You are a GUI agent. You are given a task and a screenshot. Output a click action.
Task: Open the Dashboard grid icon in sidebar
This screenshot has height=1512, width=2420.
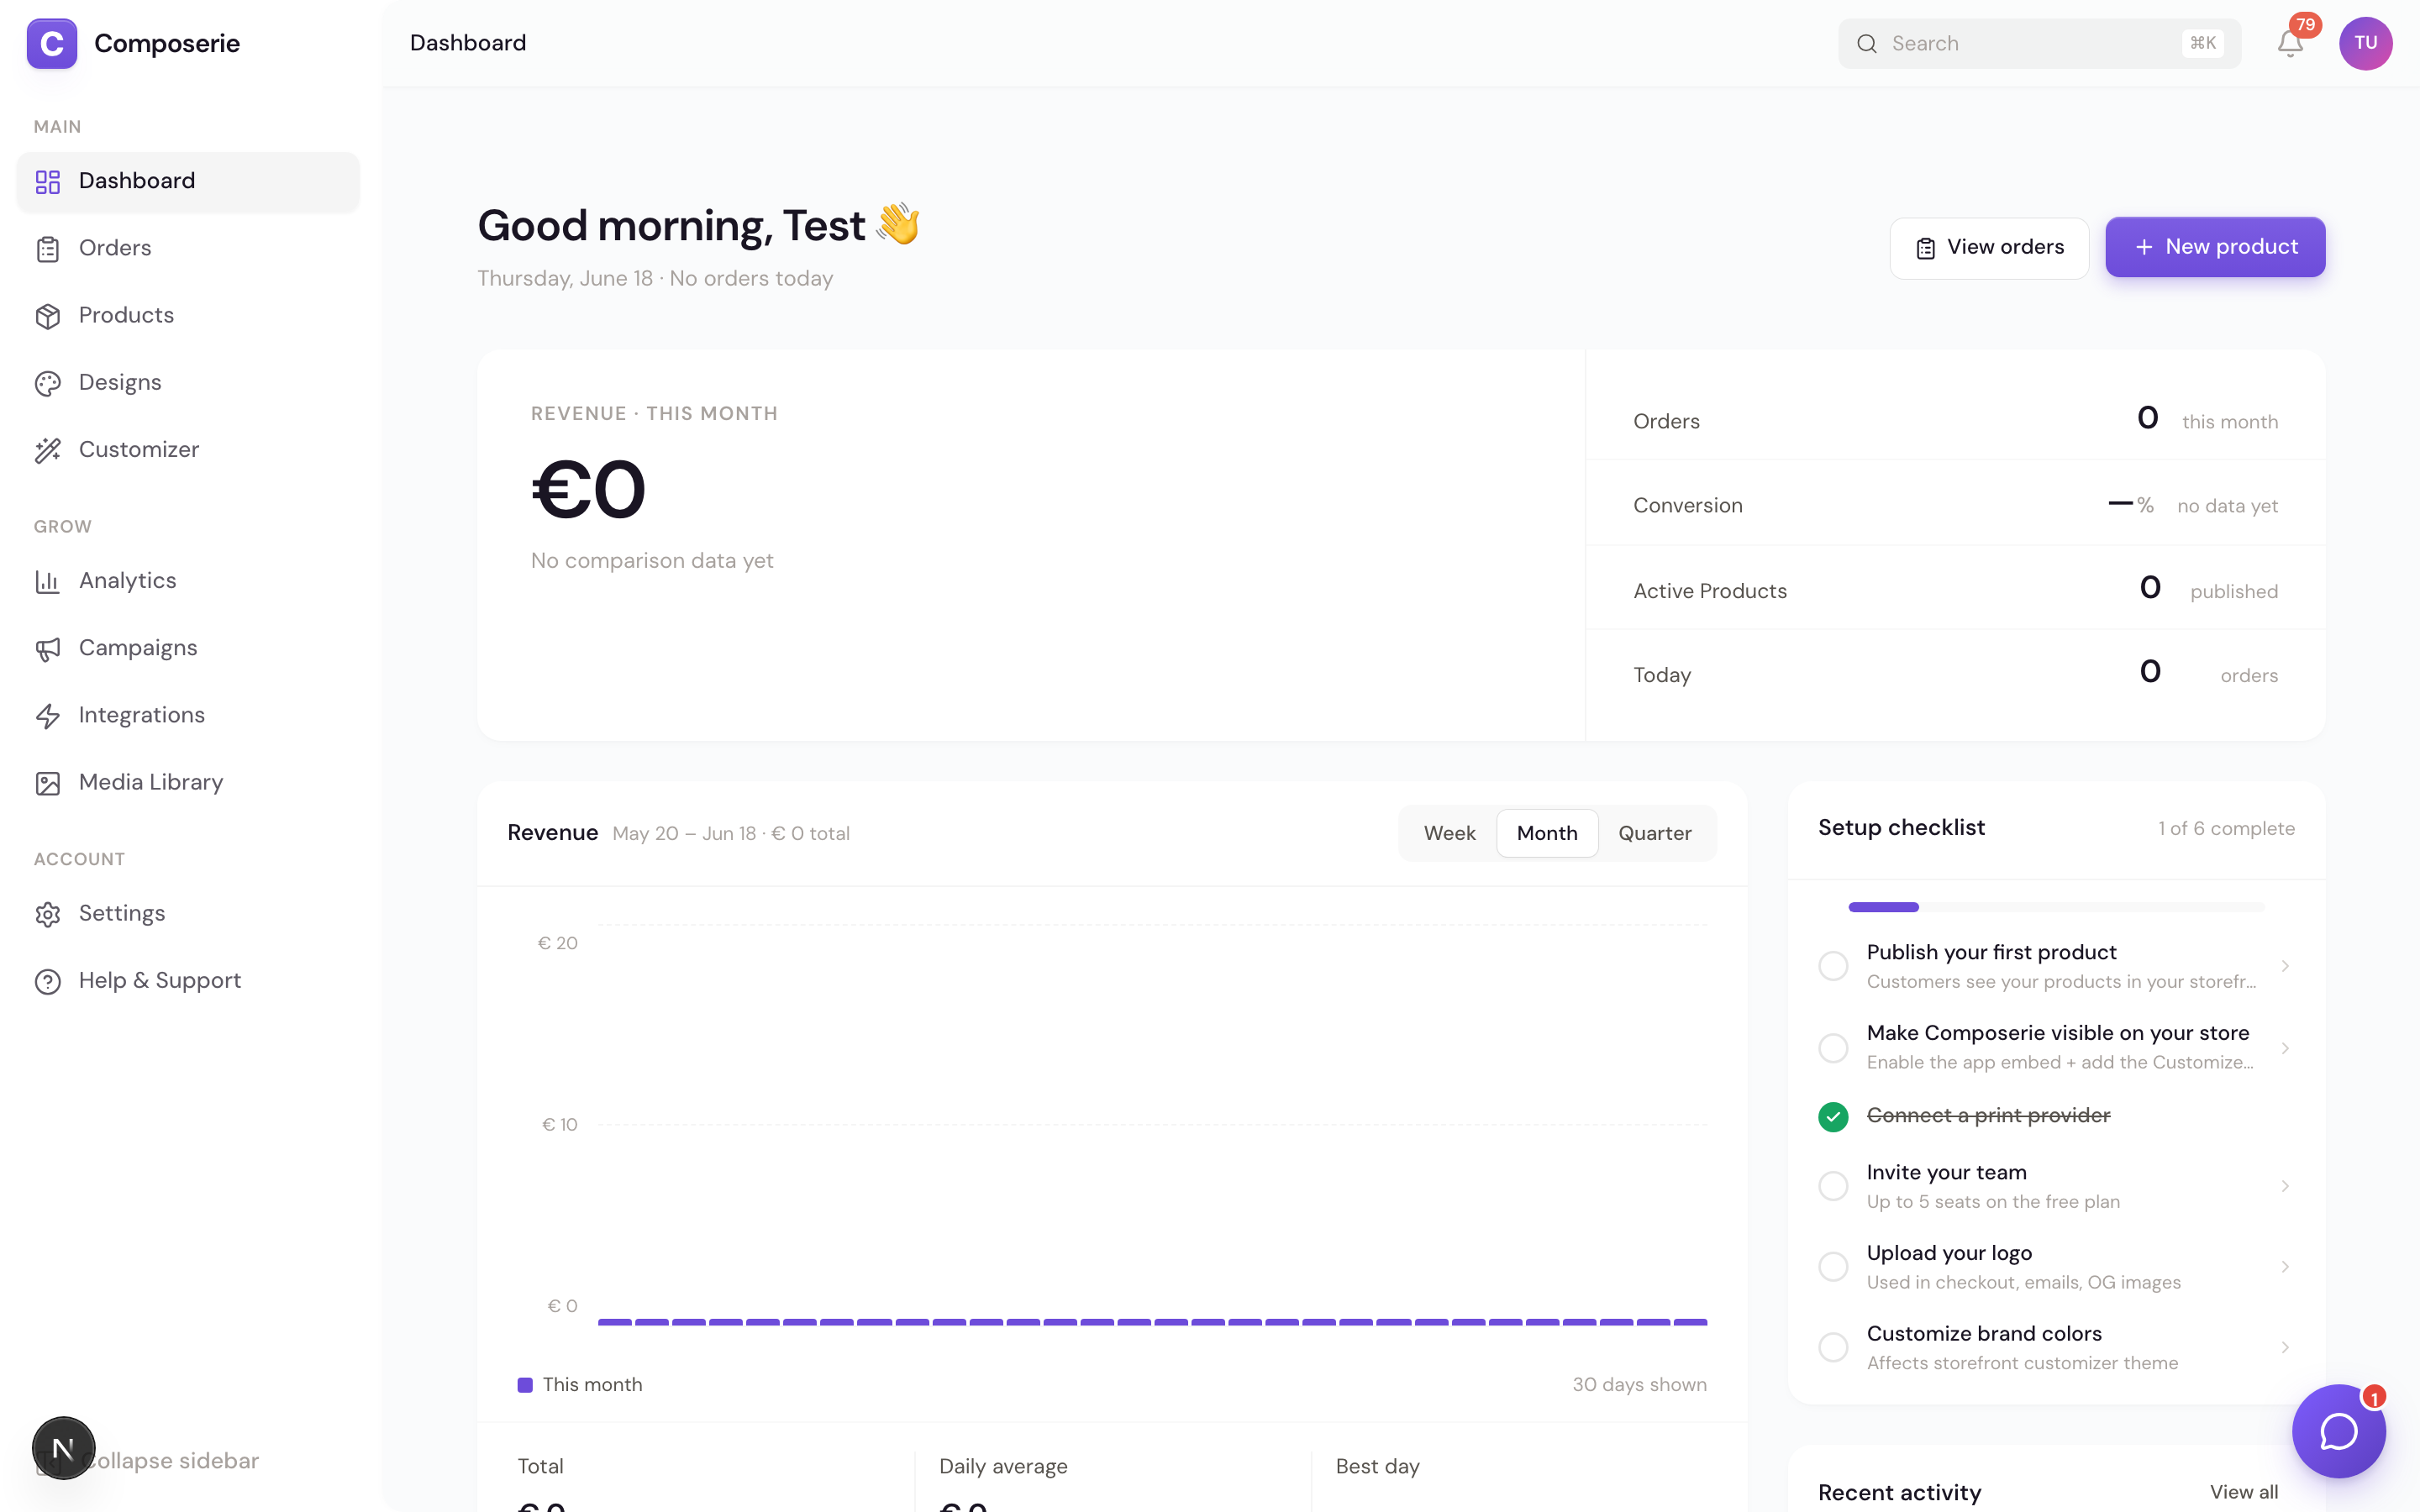click(48, 181)
